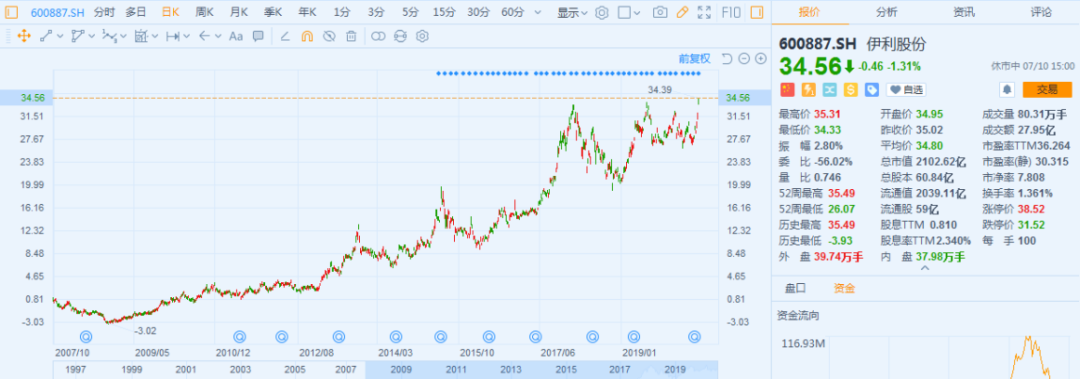
Task: Toggle the left sidebar panel icon
Action: click(x=11, y=12)
